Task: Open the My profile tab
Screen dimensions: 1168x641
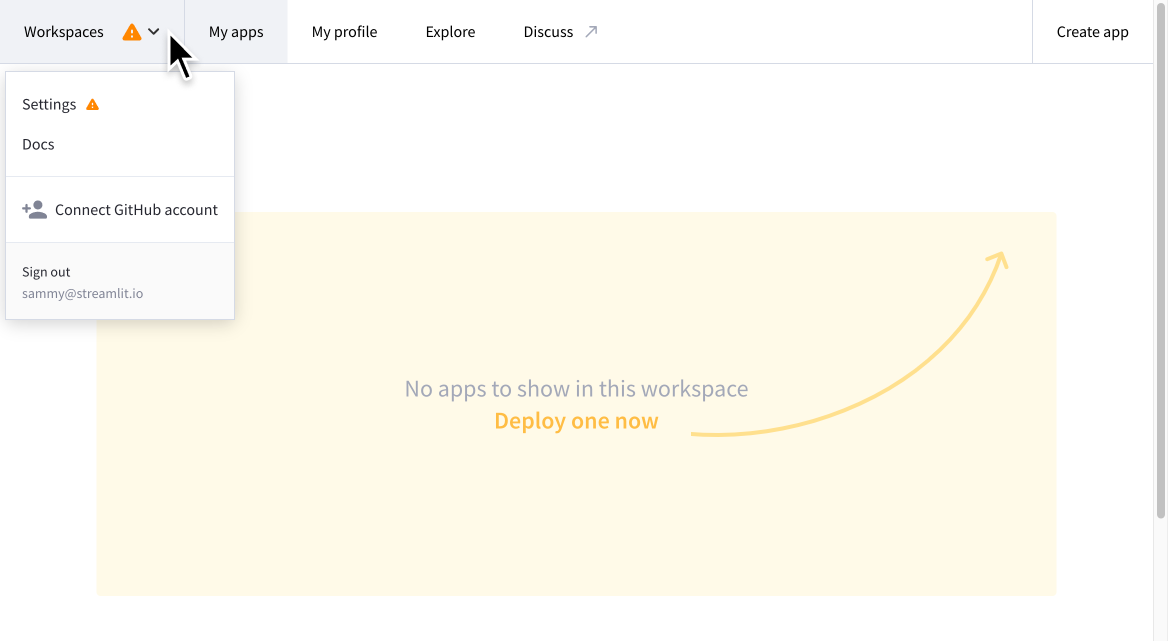Action: point(344,31)
